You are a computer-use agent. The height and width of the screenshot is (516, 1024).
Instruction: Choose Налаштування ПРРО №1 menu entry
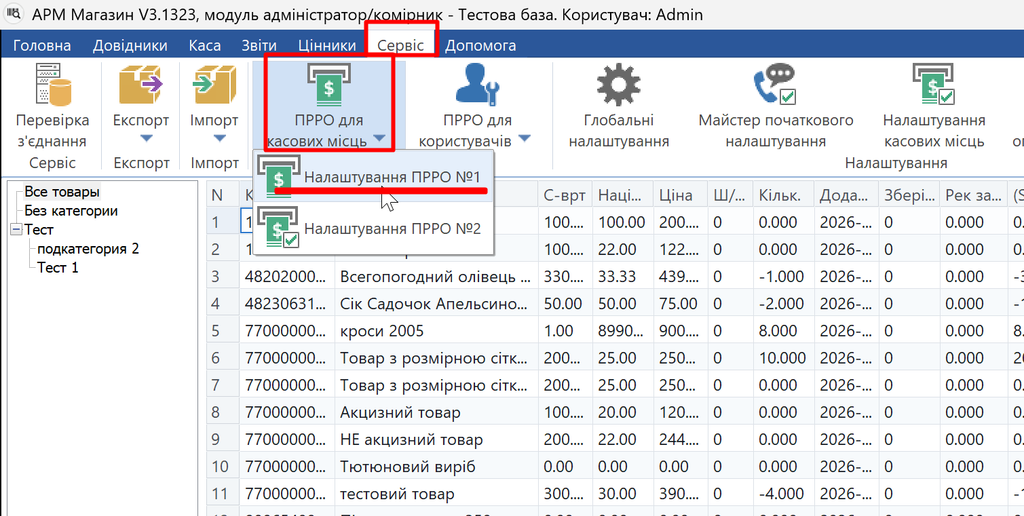click(x=373, y=176)
